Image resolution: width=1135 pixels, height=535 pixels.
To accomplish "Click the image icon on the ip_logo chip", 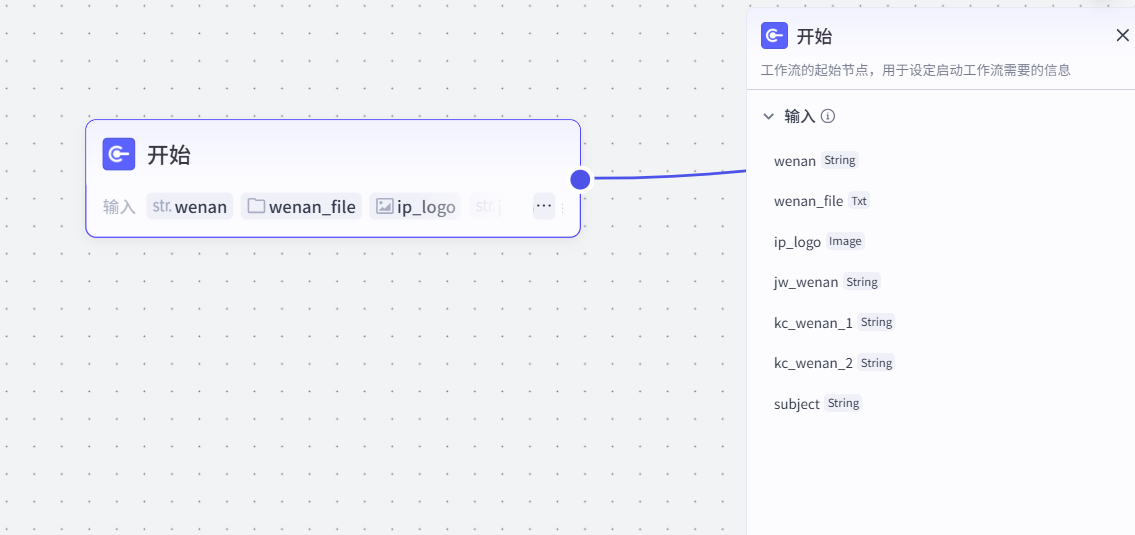I will (x=384, y=207).
